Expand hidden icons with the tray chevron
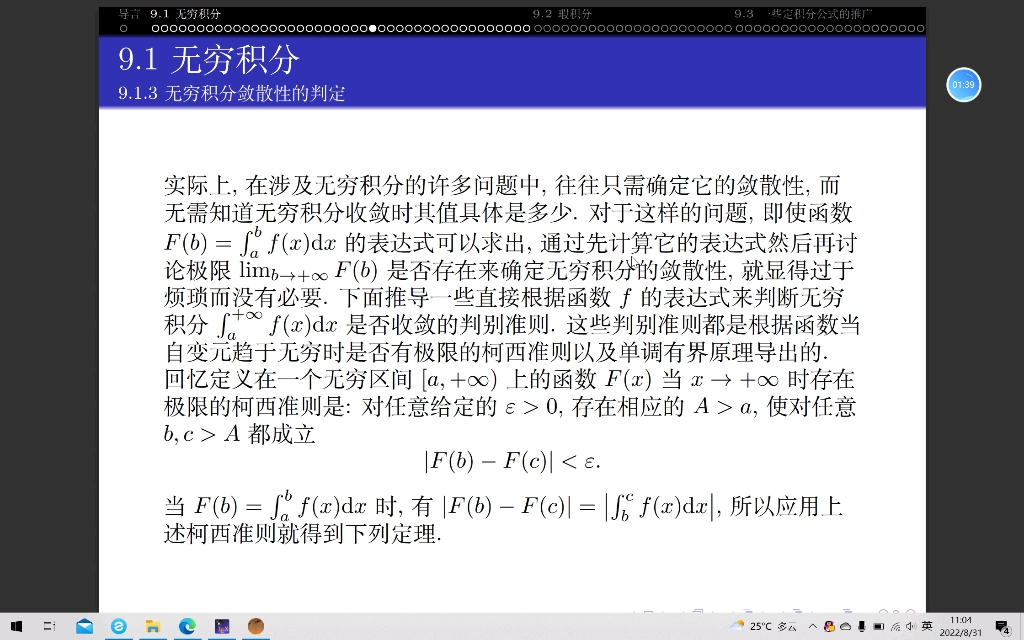 (813, 627)
